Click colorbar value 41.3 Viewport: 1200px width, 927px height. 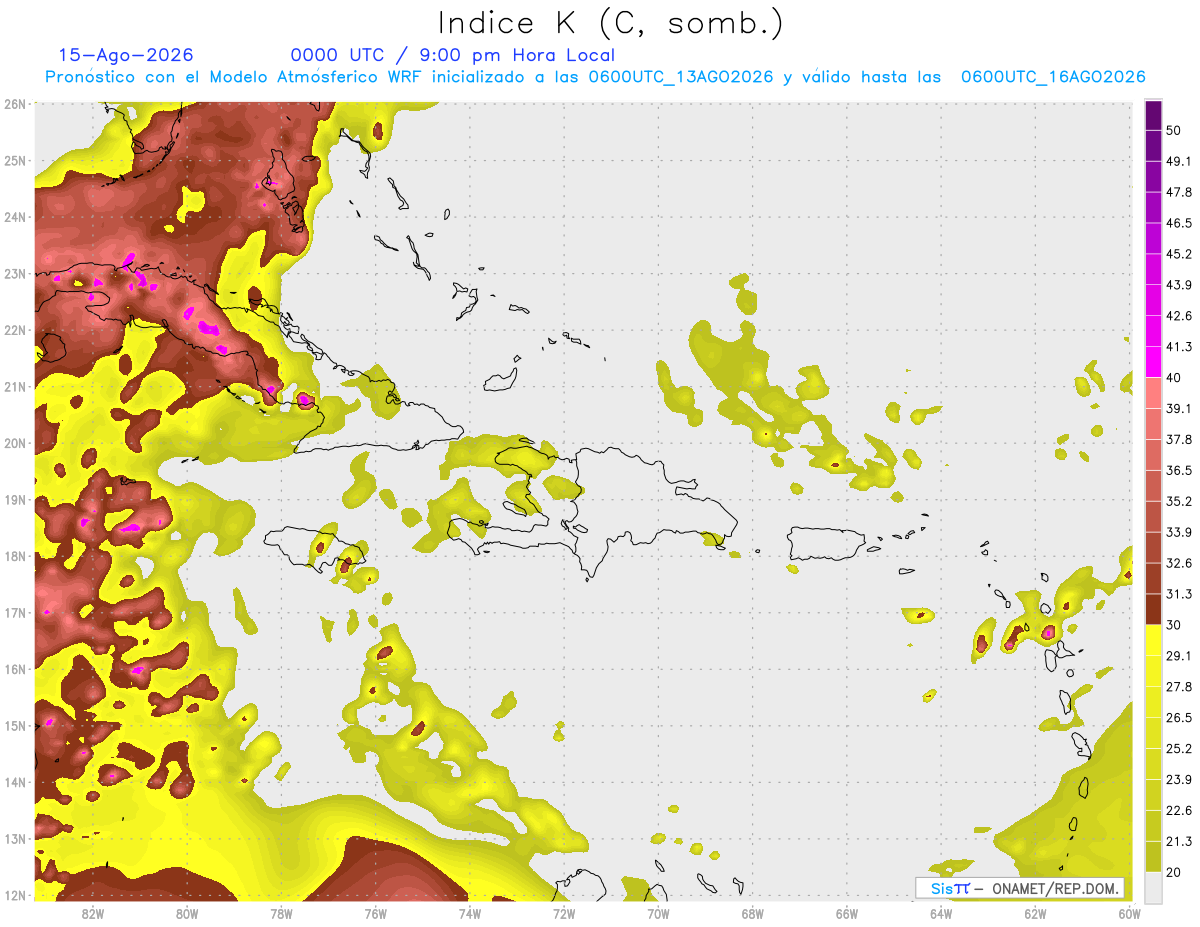pos(1178,347)
